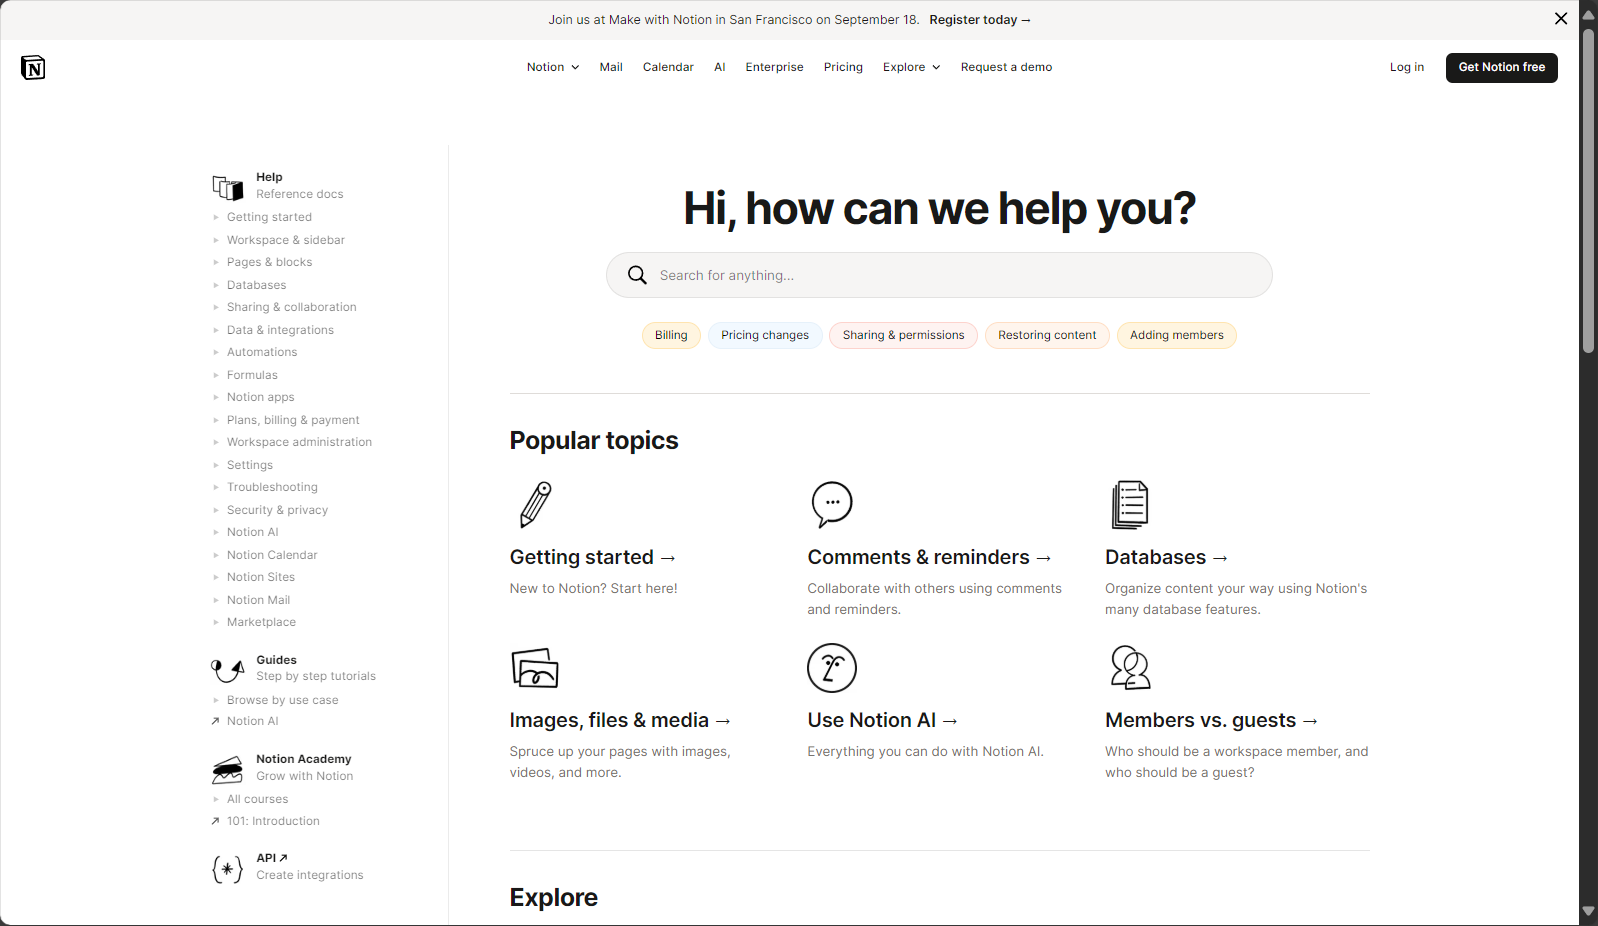This screenshot has width=1598, height=926.
Task: Click the Log in link
Action: click(x=1407, y=67)
